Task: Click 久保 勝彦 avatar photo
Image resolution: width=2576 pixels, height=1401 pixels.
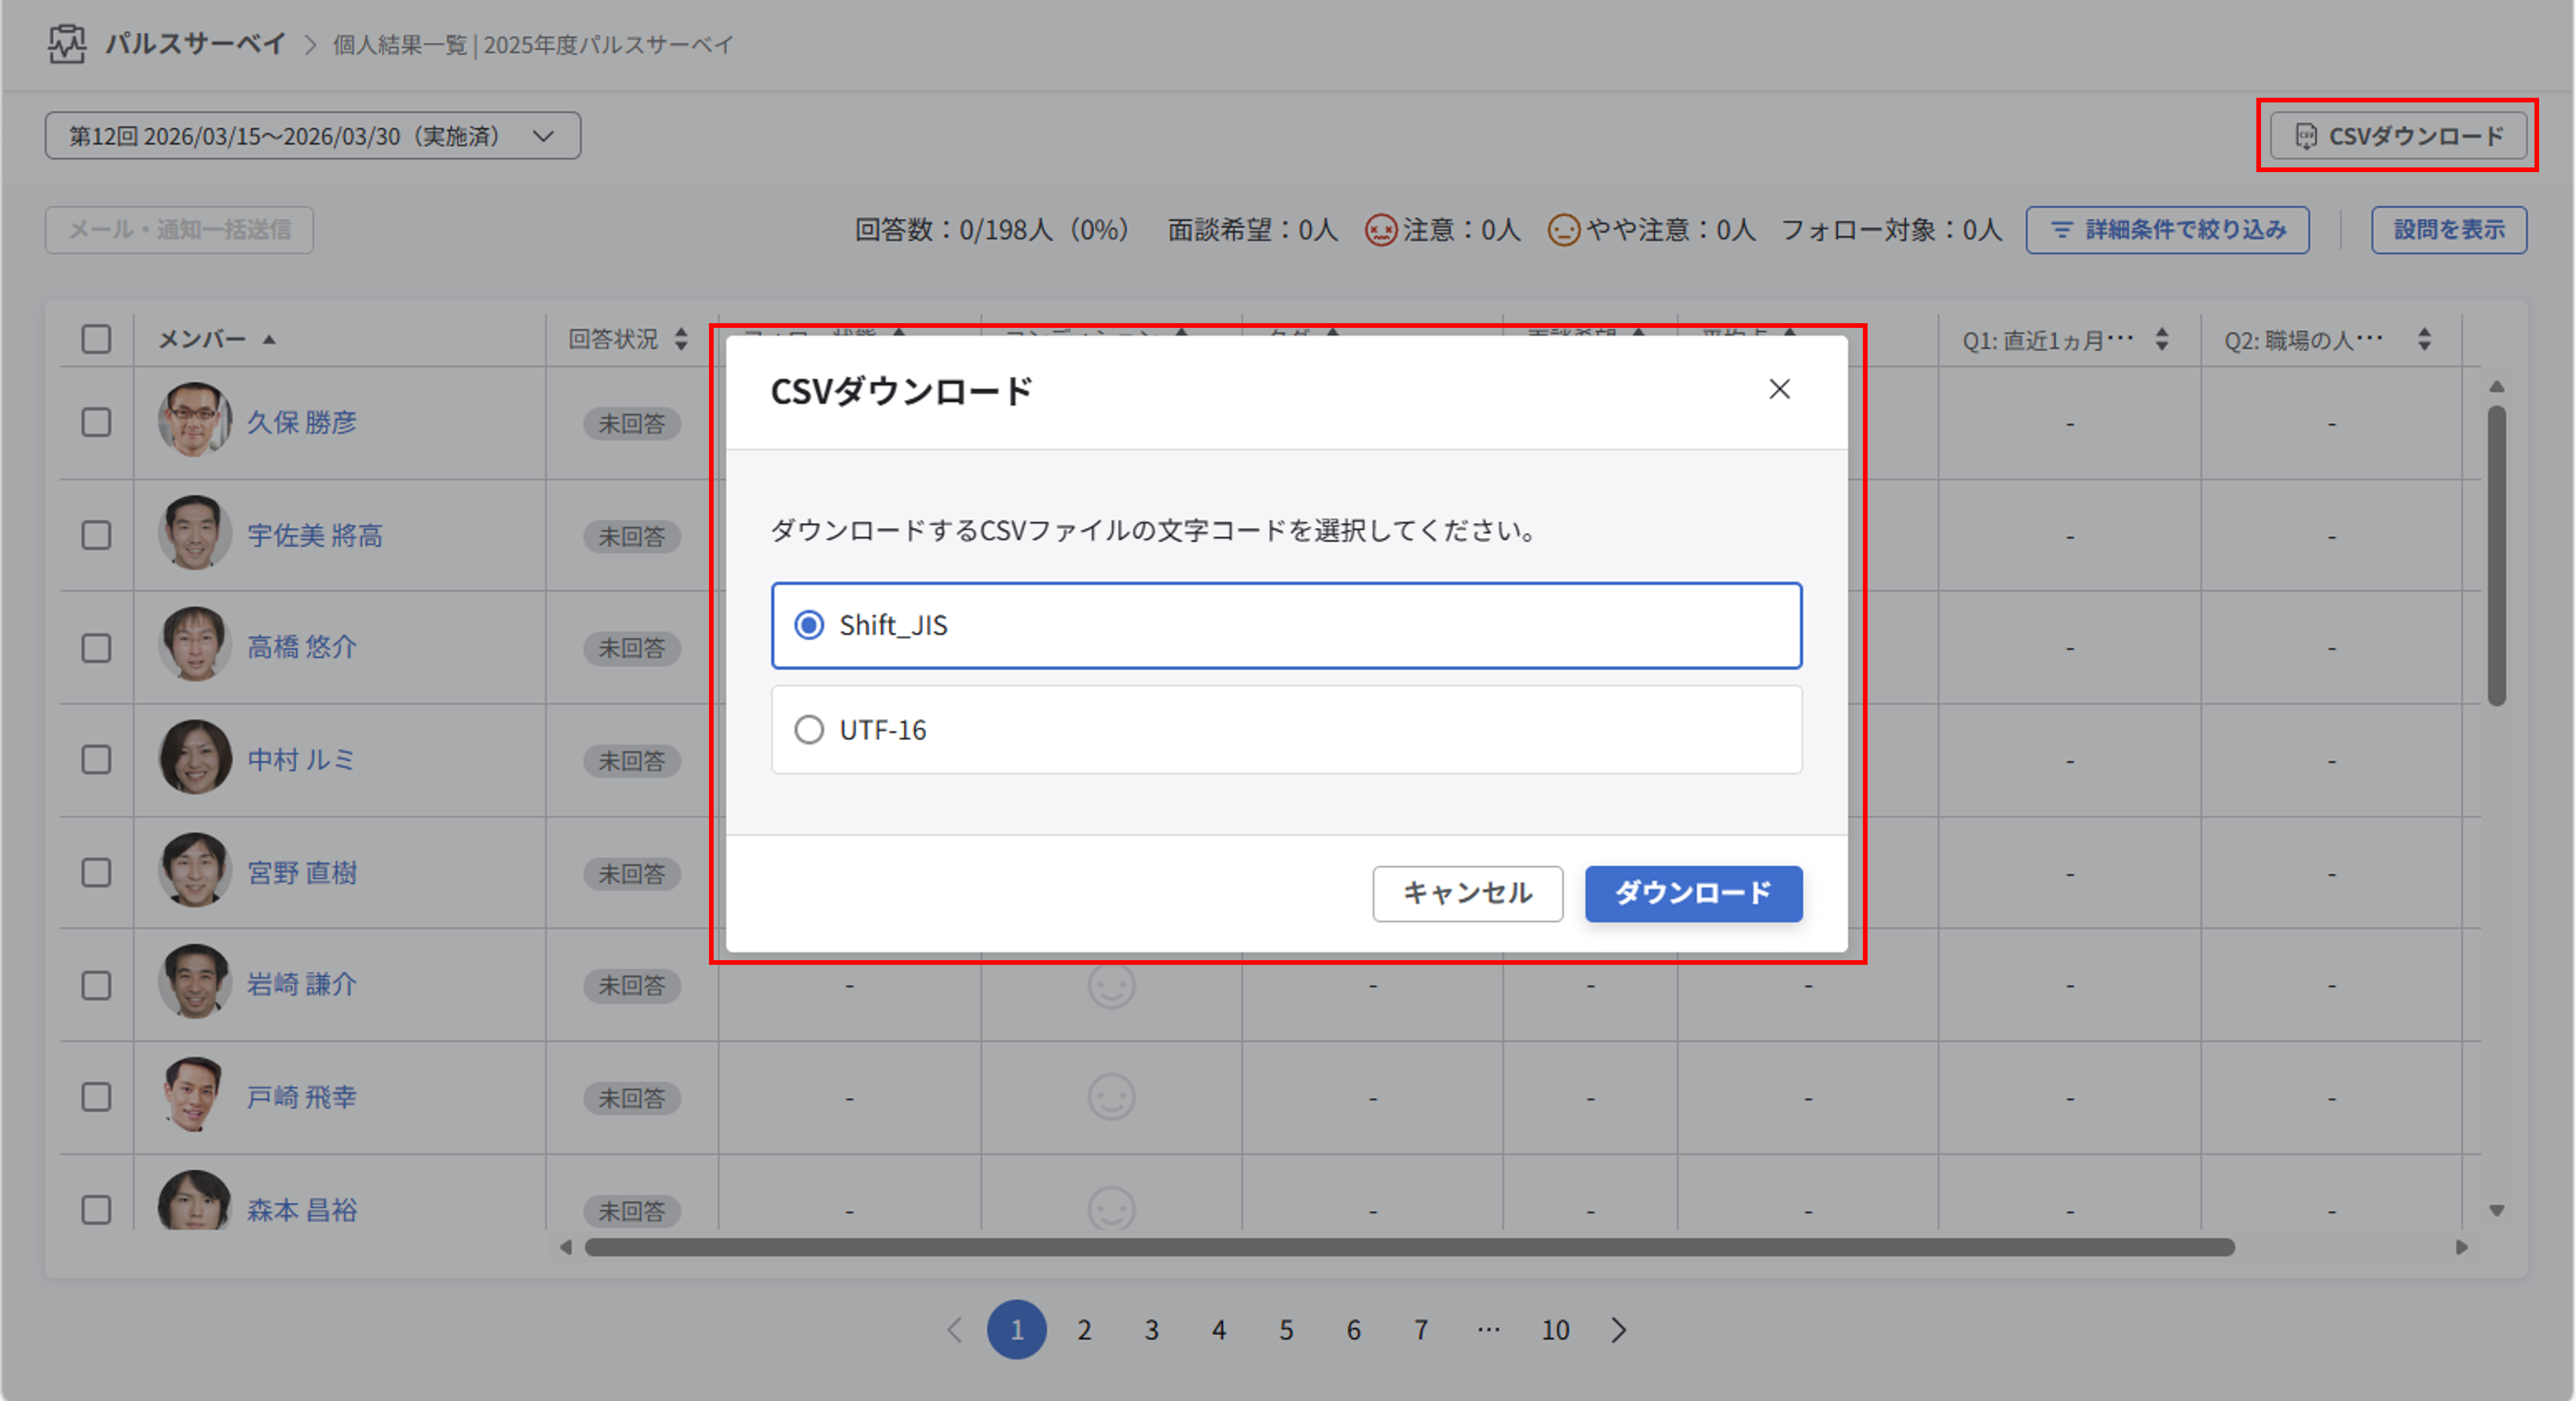Action: pyautogui.click(x=195, y=420)
